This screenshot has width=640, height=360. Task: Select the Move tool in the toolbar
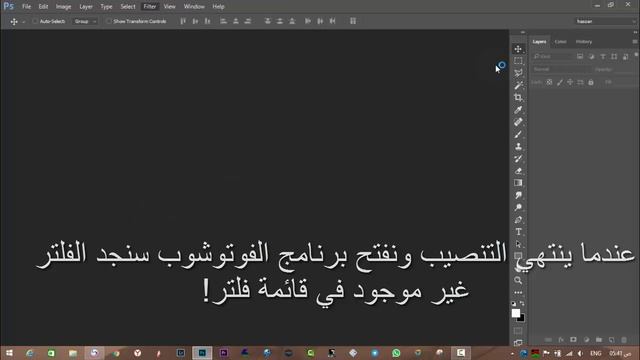pos(518,49)
